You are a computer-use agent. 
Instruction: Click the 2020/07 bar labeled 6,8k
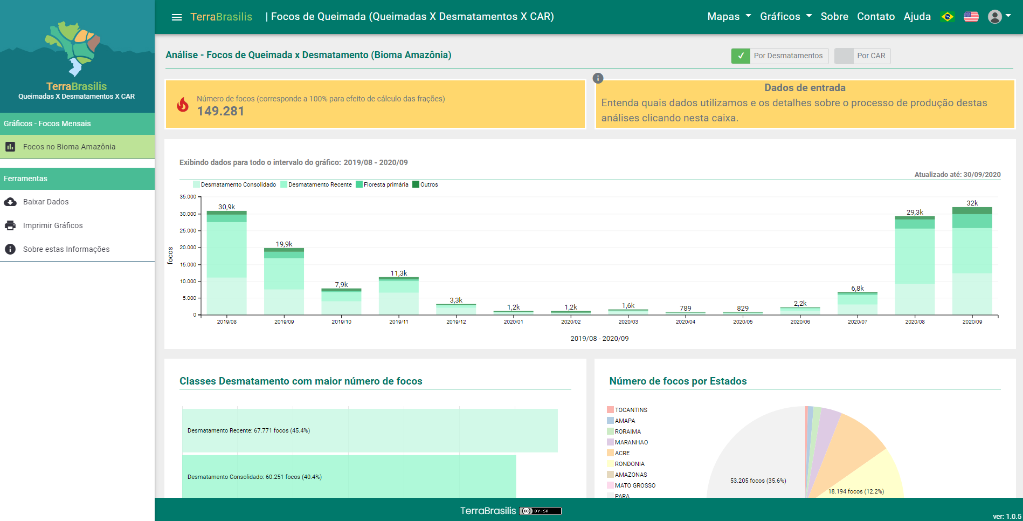point(857,303)
